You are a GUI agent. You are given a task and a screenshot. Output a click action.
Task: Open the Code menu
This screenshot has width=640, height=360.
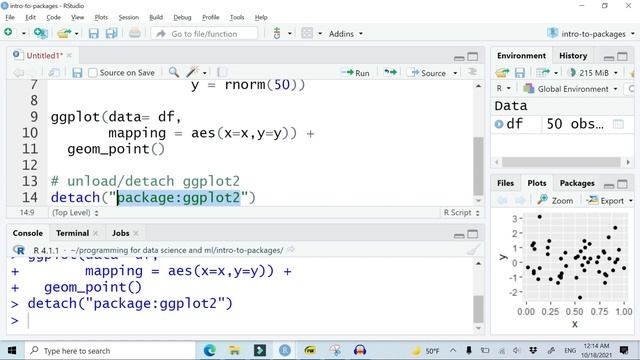53,18
